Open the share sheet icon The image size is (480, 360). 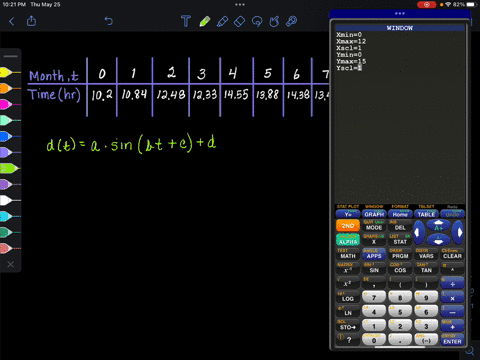coord(31,21)
